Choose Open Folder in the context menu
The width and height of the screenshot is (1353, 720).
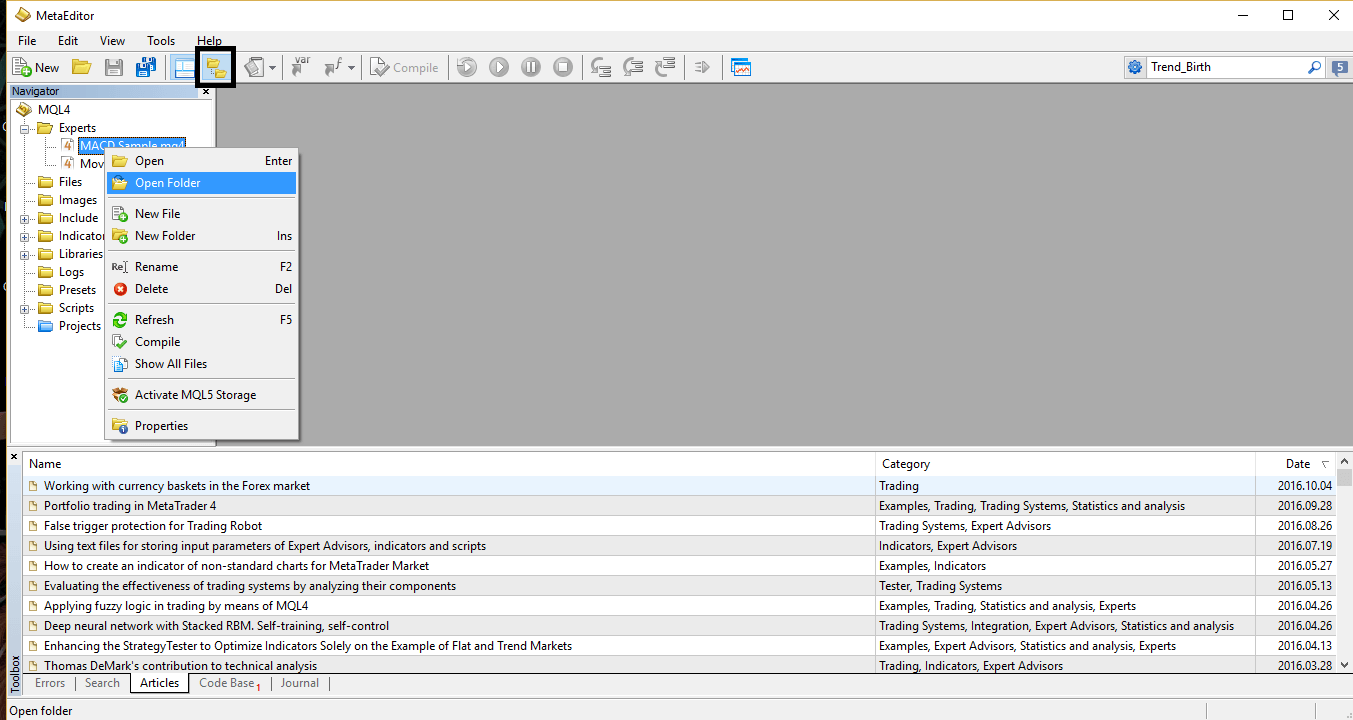(x=201, y=183)
